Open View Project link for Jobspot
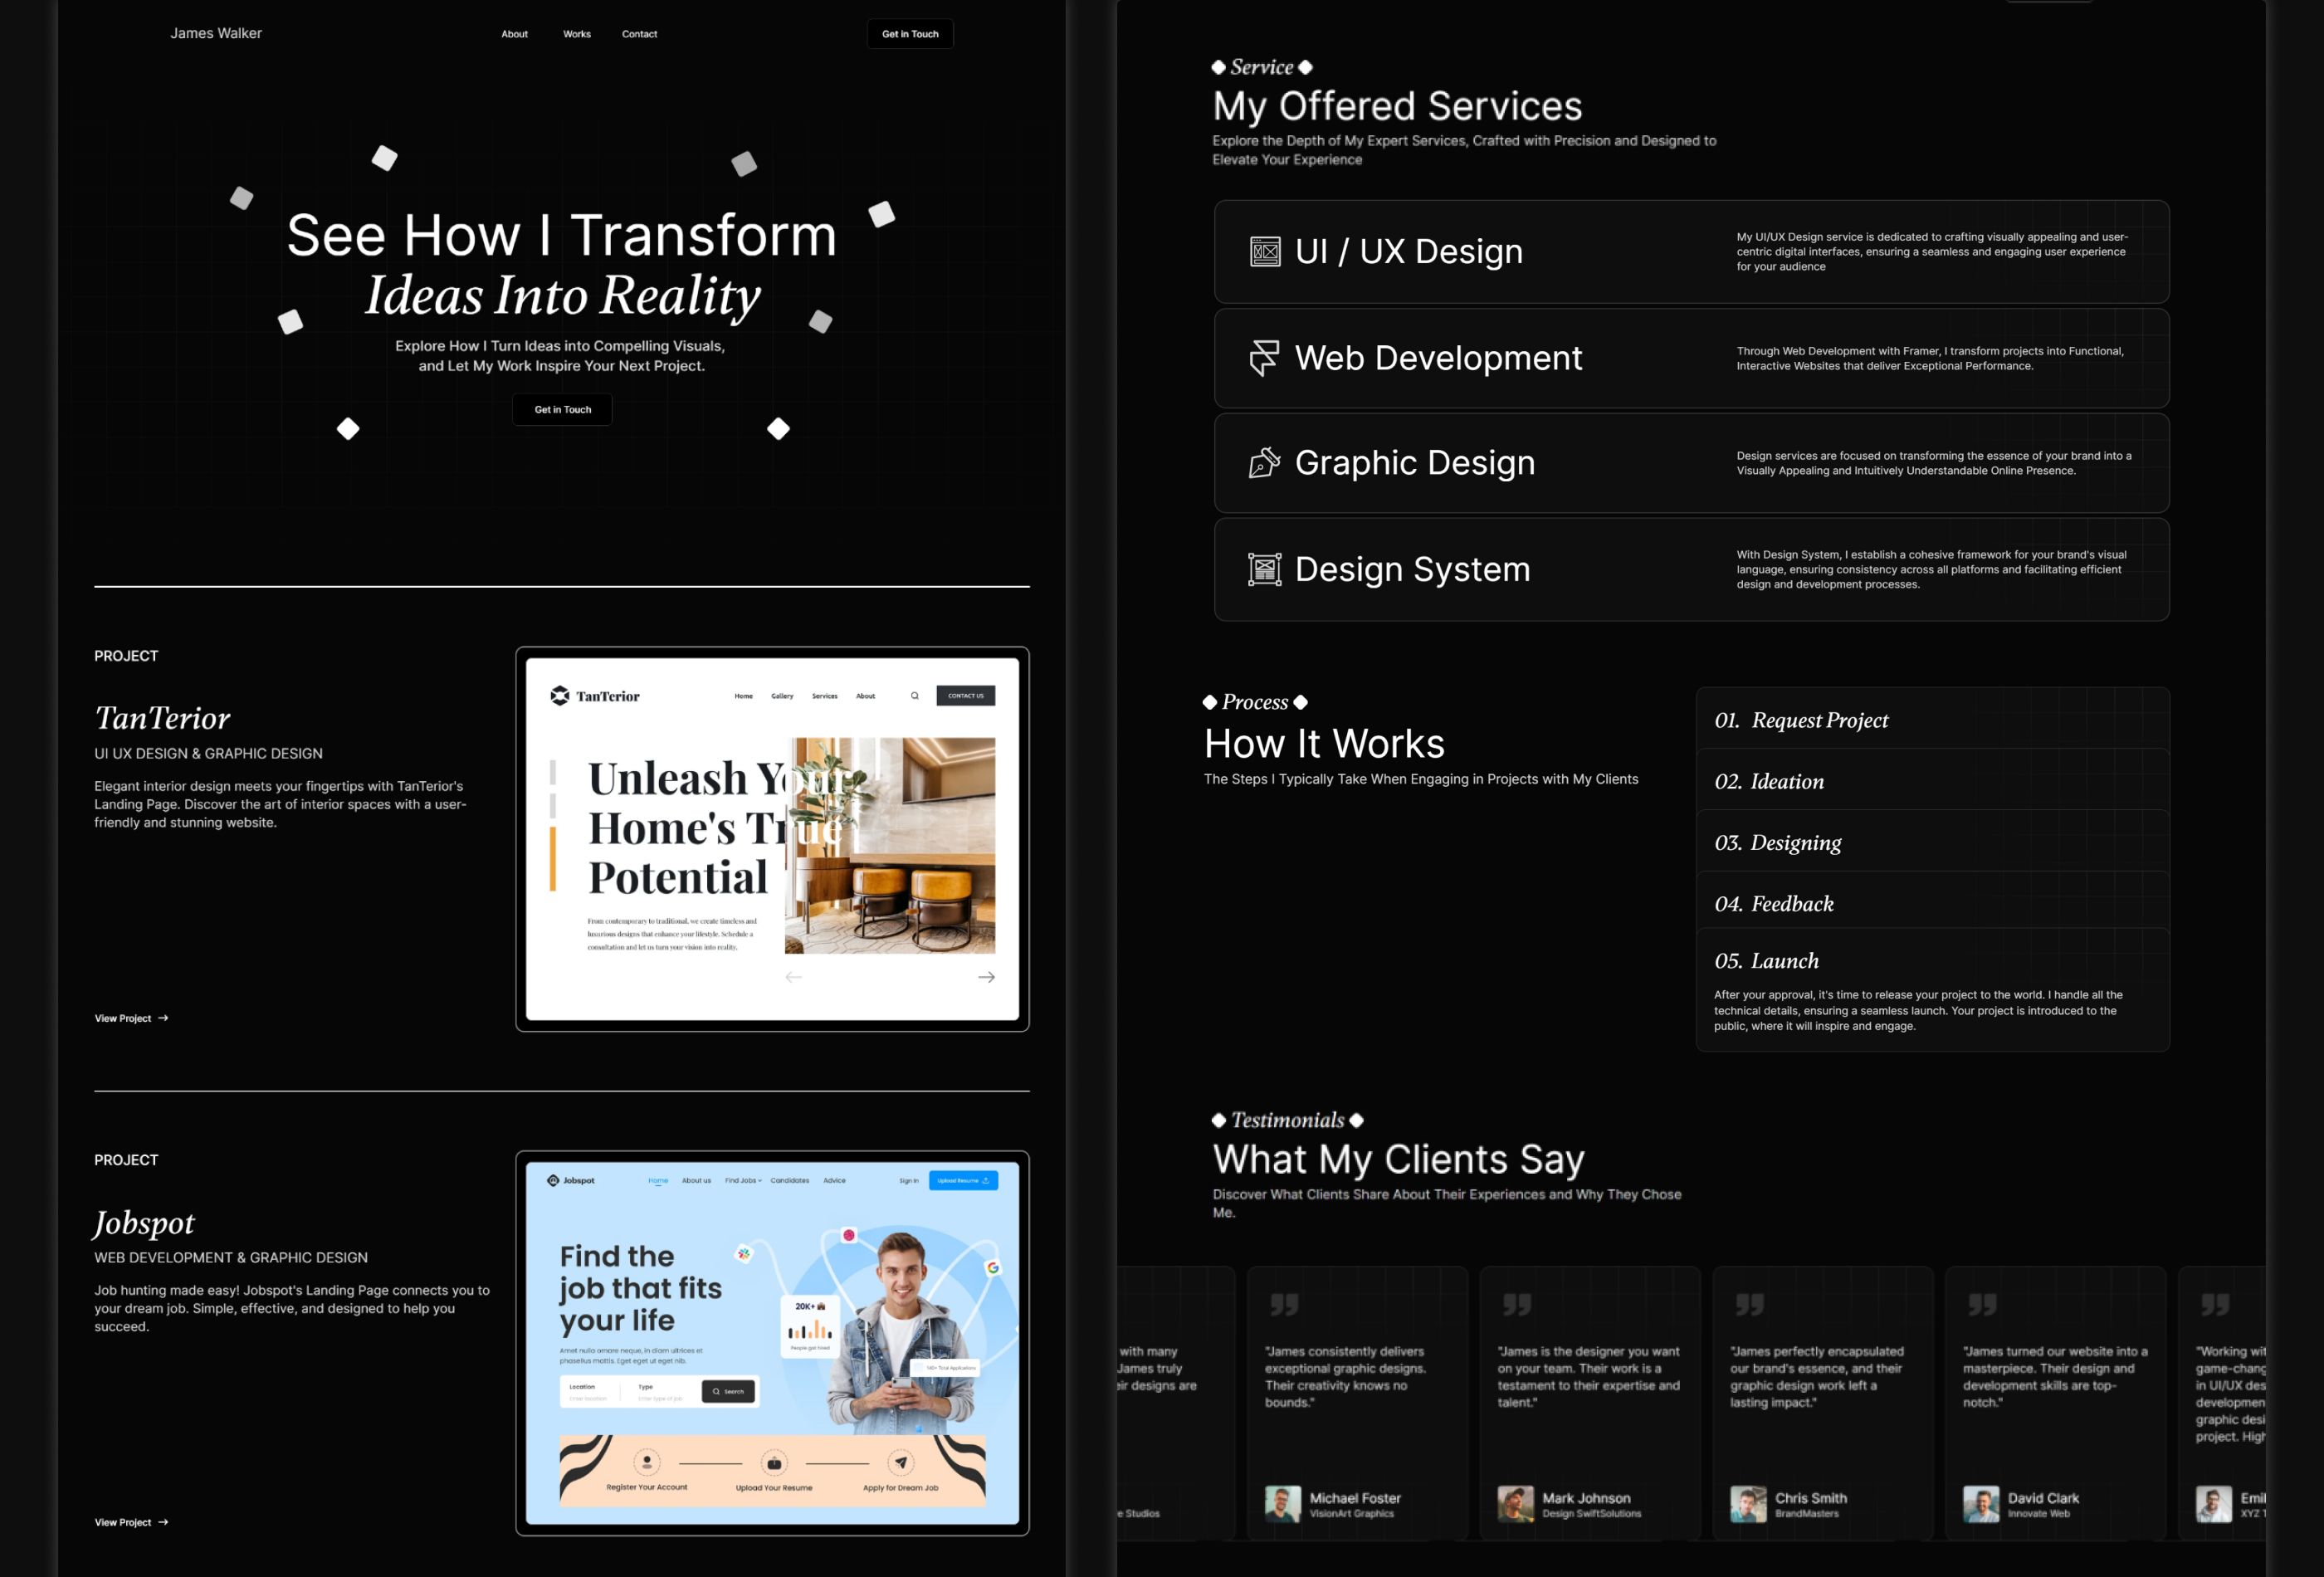 coord(131,1522)
